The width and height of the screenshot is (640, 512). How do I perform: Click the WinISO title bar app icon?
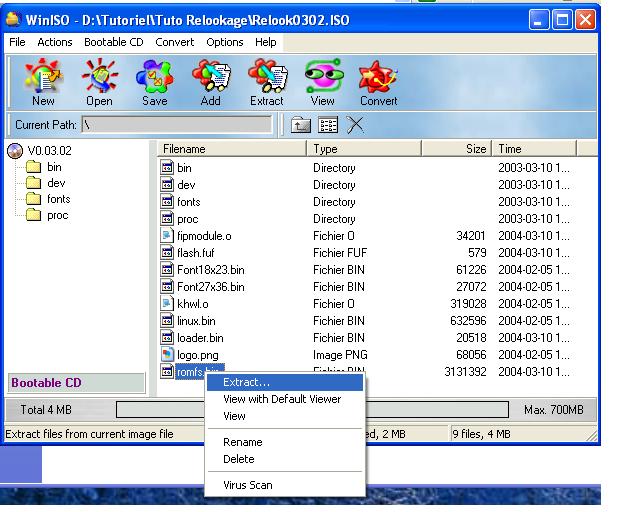pos(13,20)
